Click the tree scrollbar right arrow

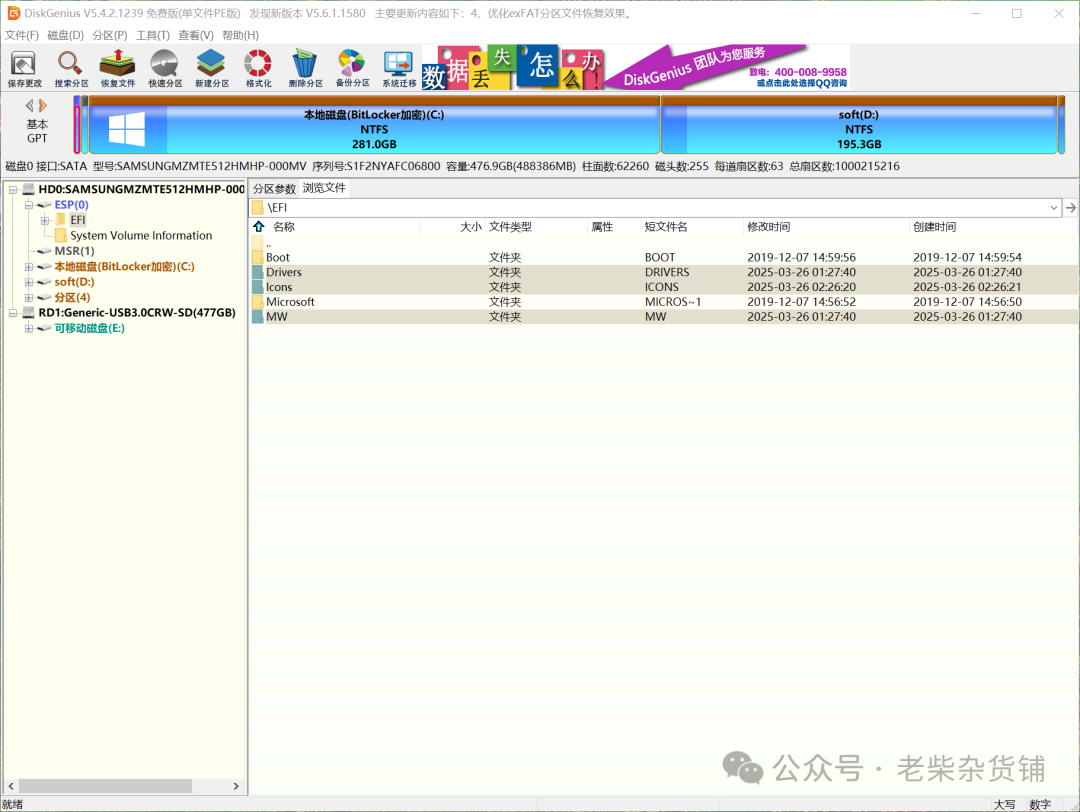pos(236,786)
